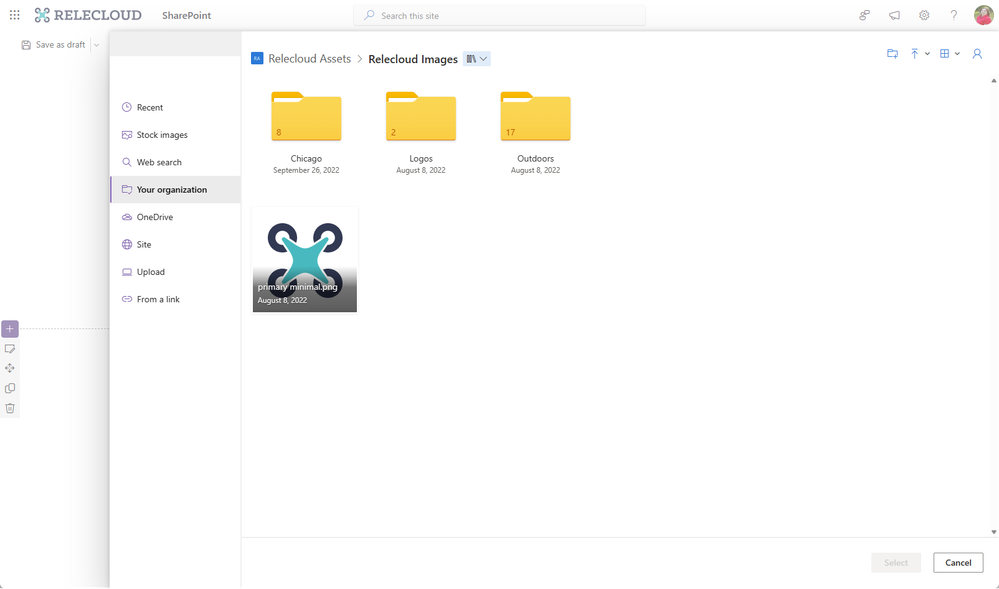
Task: Click the upload arrow icon
Action: pyautogui.click(x=914, y=54)
